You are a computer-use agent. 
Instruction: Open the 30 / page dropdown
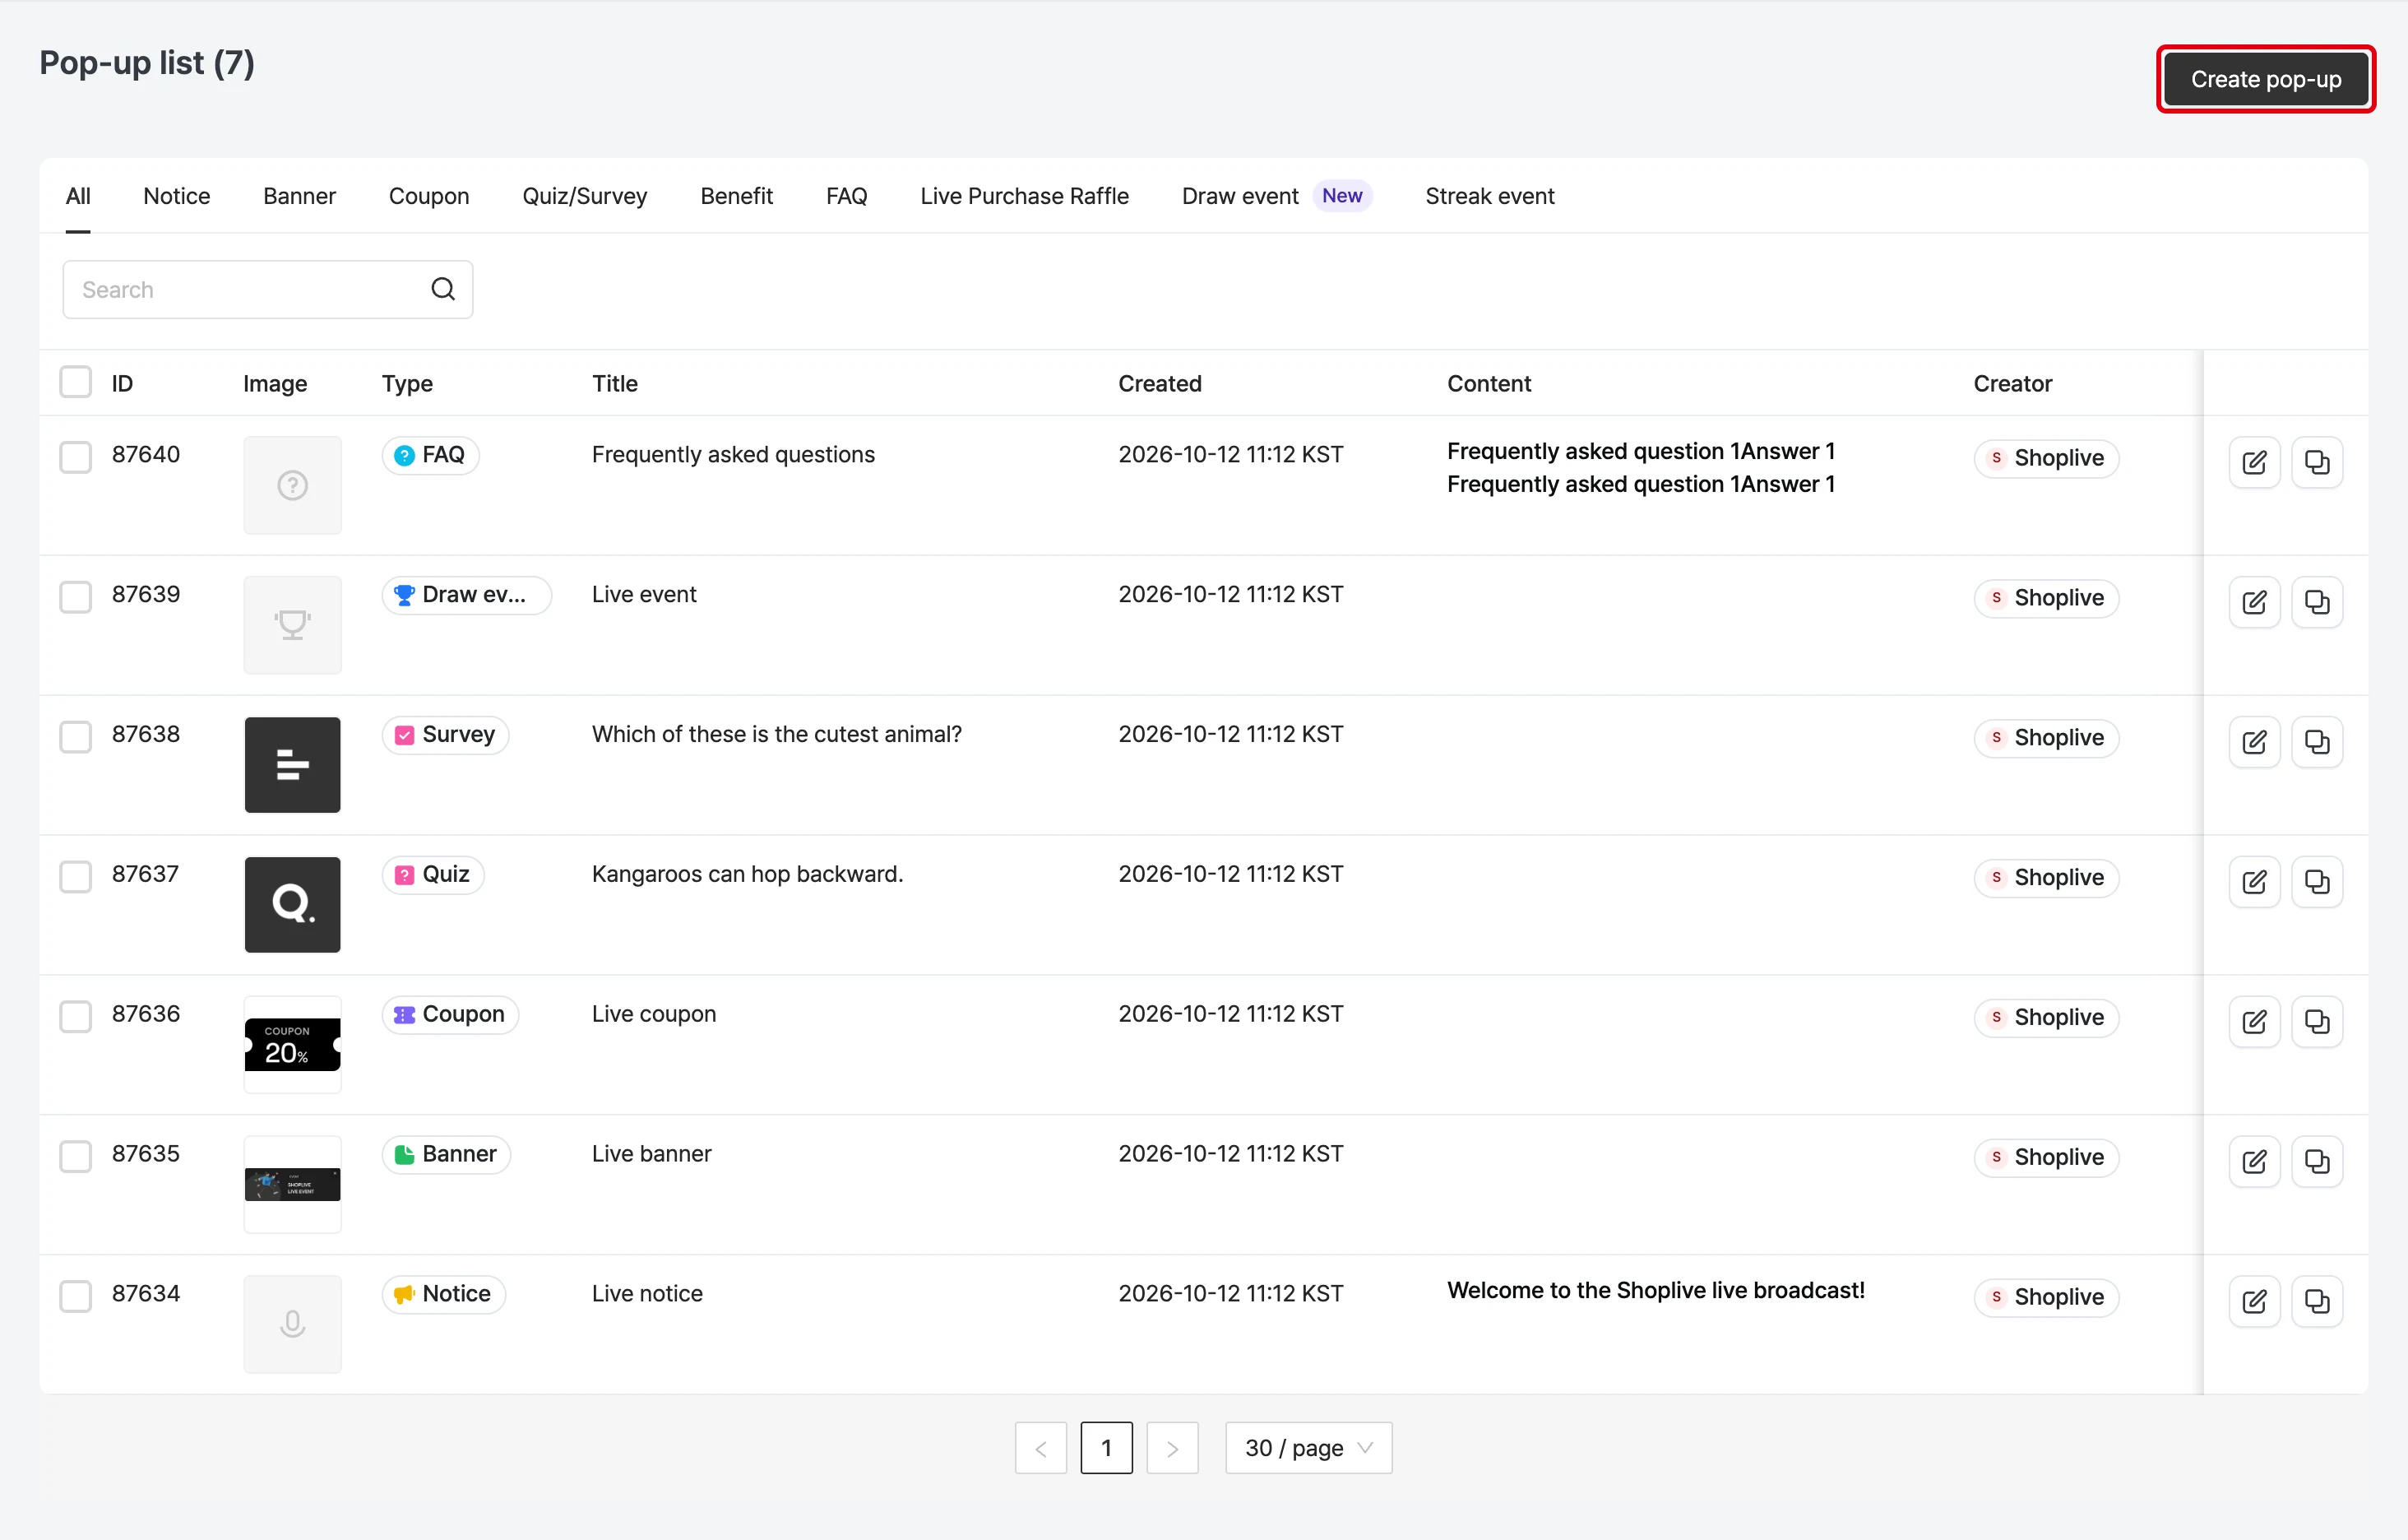[x=1308, y=1448]
